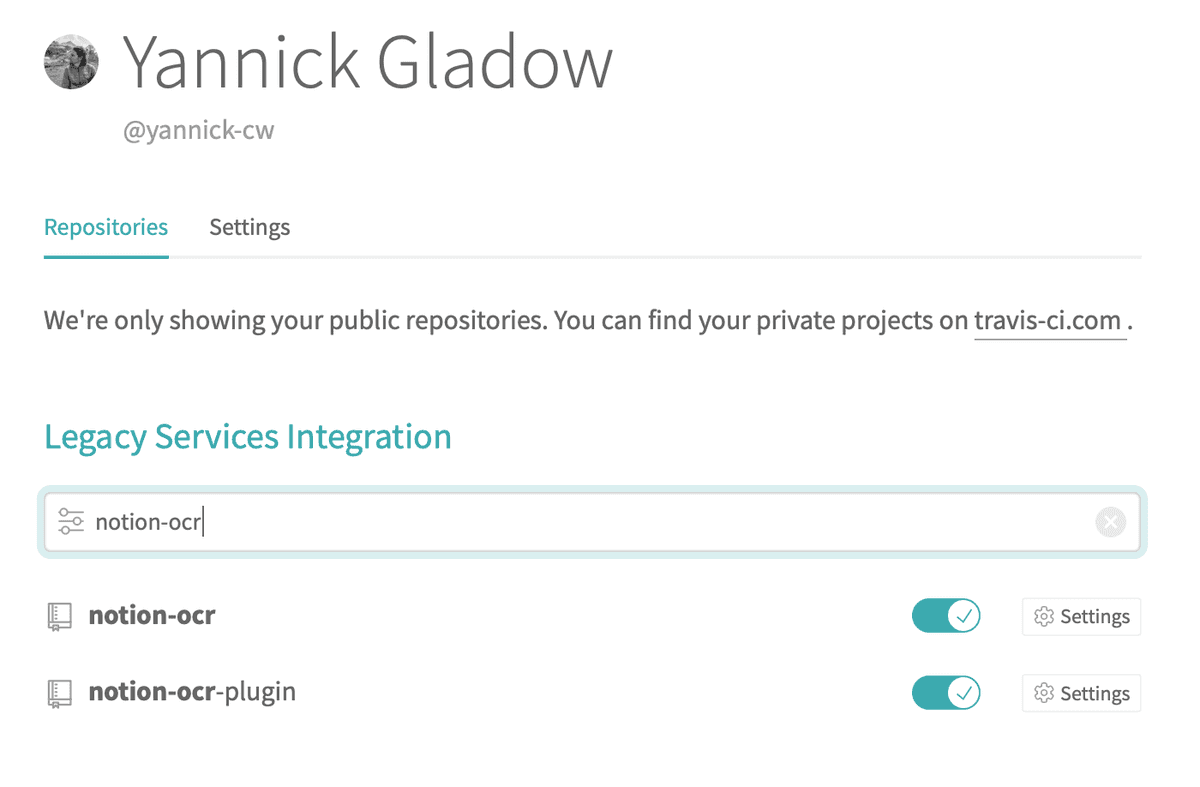
Task: Open the travis-ci.com link
Action: click(x=1047, y=322)
